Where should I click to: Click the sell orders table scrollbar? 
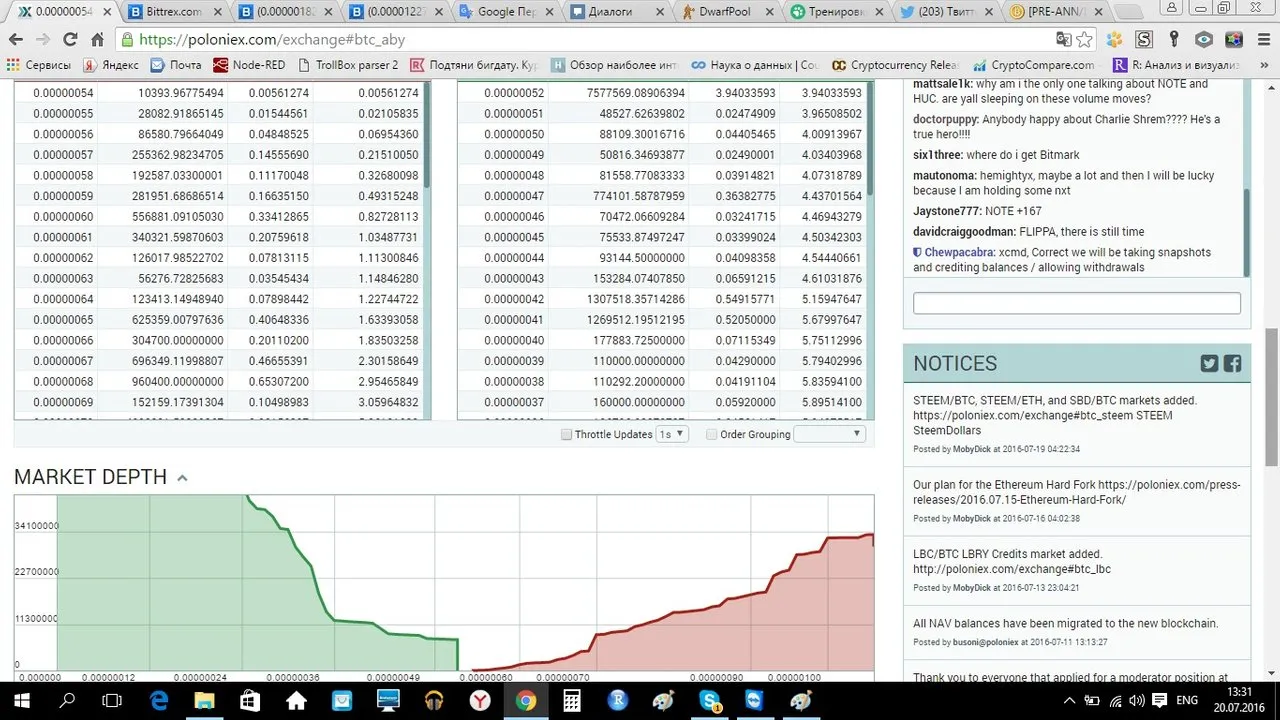(426, 135)
